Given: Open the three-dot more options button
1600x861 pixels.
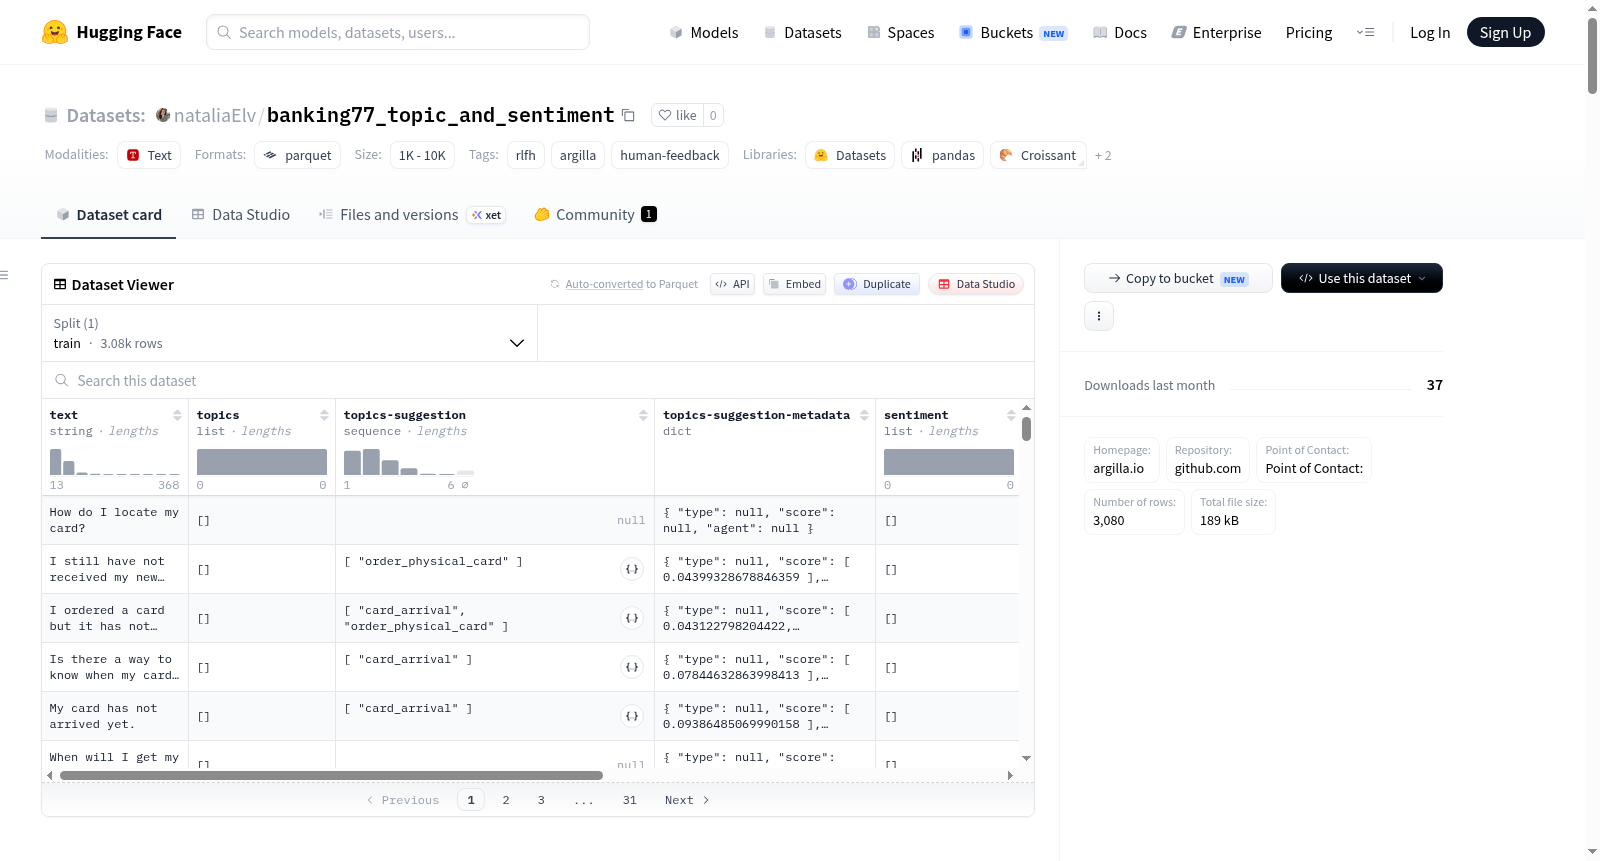Looking at the screenshot, I should (x=1099, y=316).
